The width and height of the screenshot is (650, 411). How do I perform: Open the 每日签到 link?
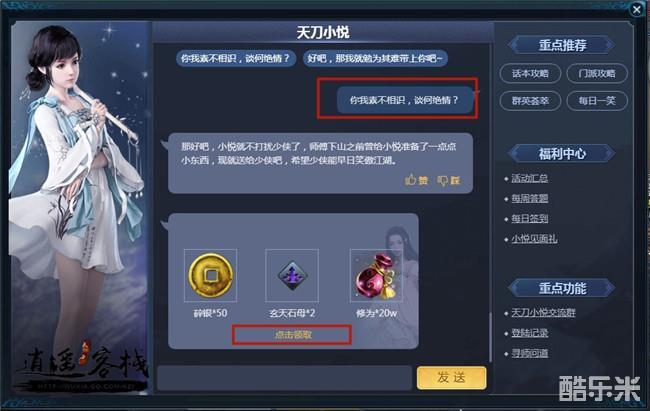coord(529,219)
